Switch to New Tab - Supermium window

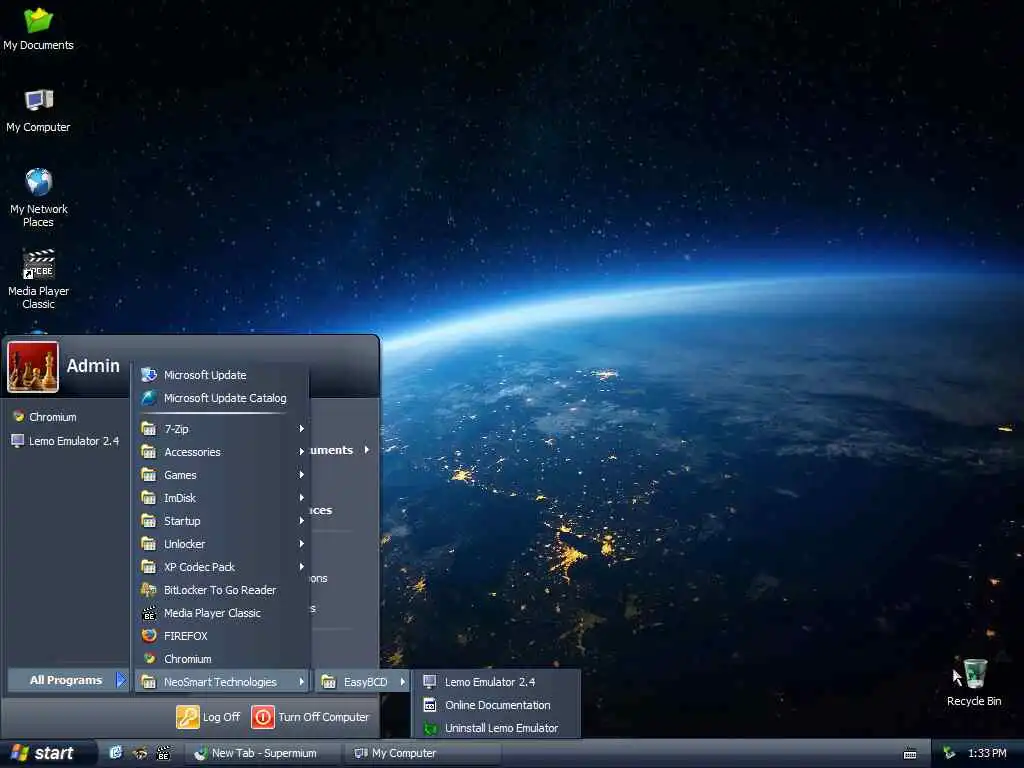(x=261, y=753)
